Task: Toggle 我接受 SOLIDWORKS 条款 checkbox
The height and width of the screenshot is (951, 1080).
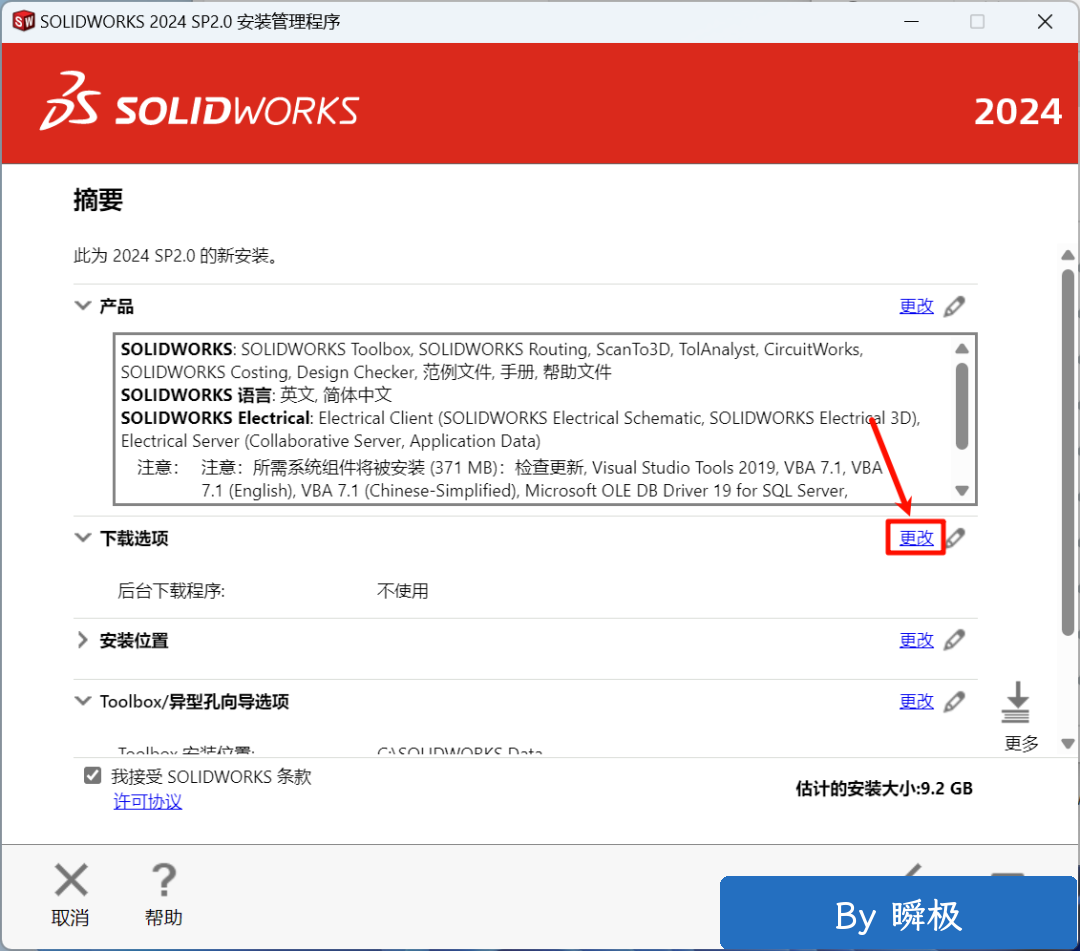Action: click(93, 776)
